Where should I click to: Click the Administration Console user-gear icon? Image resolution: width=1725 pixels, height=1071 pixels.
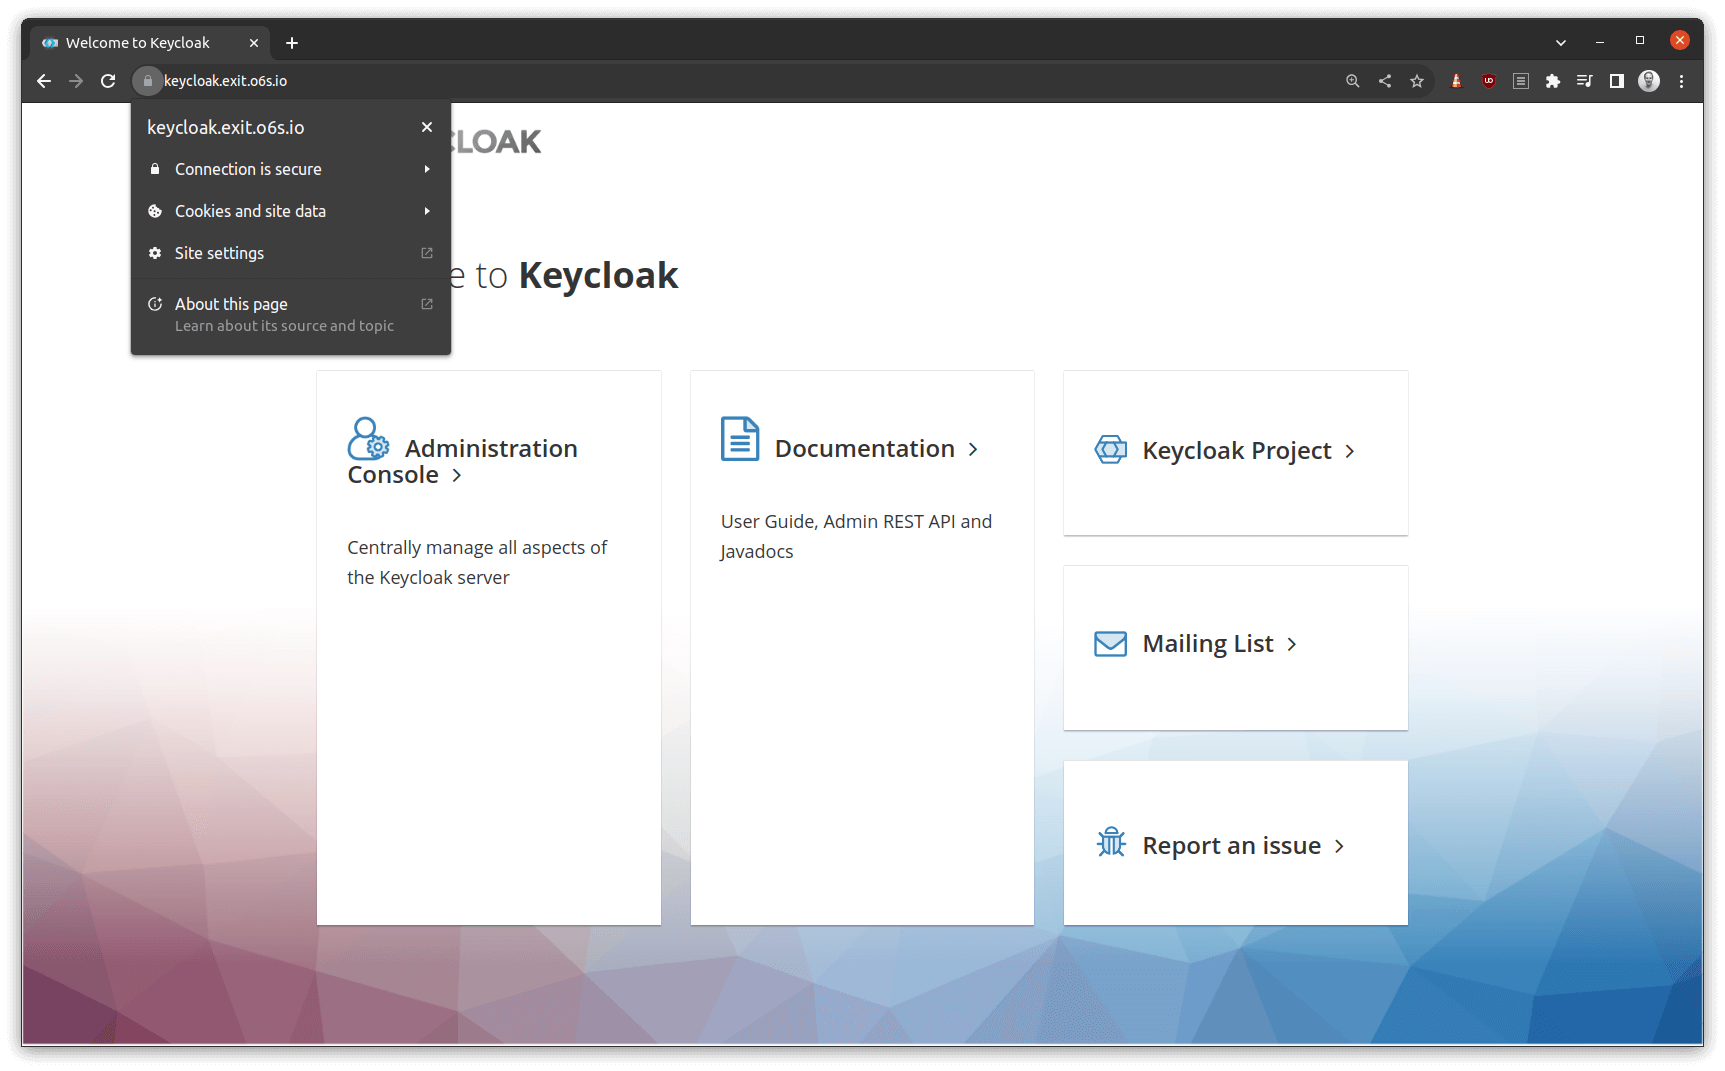tap(368, 439)
